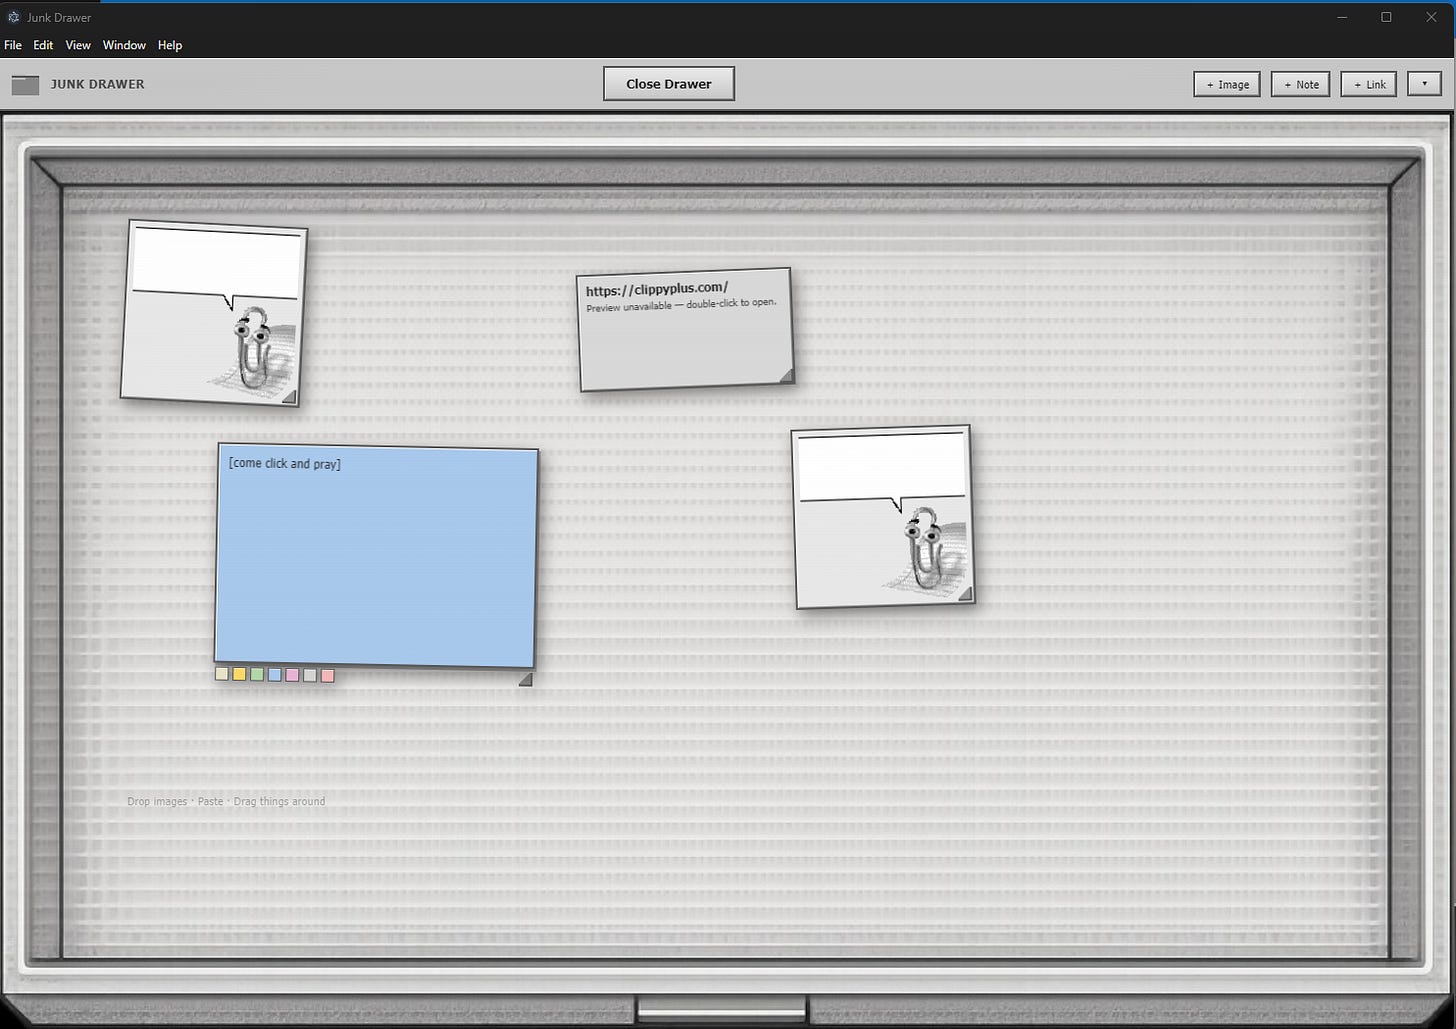Minimize the Junk Drawer window

[x=1341, y=17]
